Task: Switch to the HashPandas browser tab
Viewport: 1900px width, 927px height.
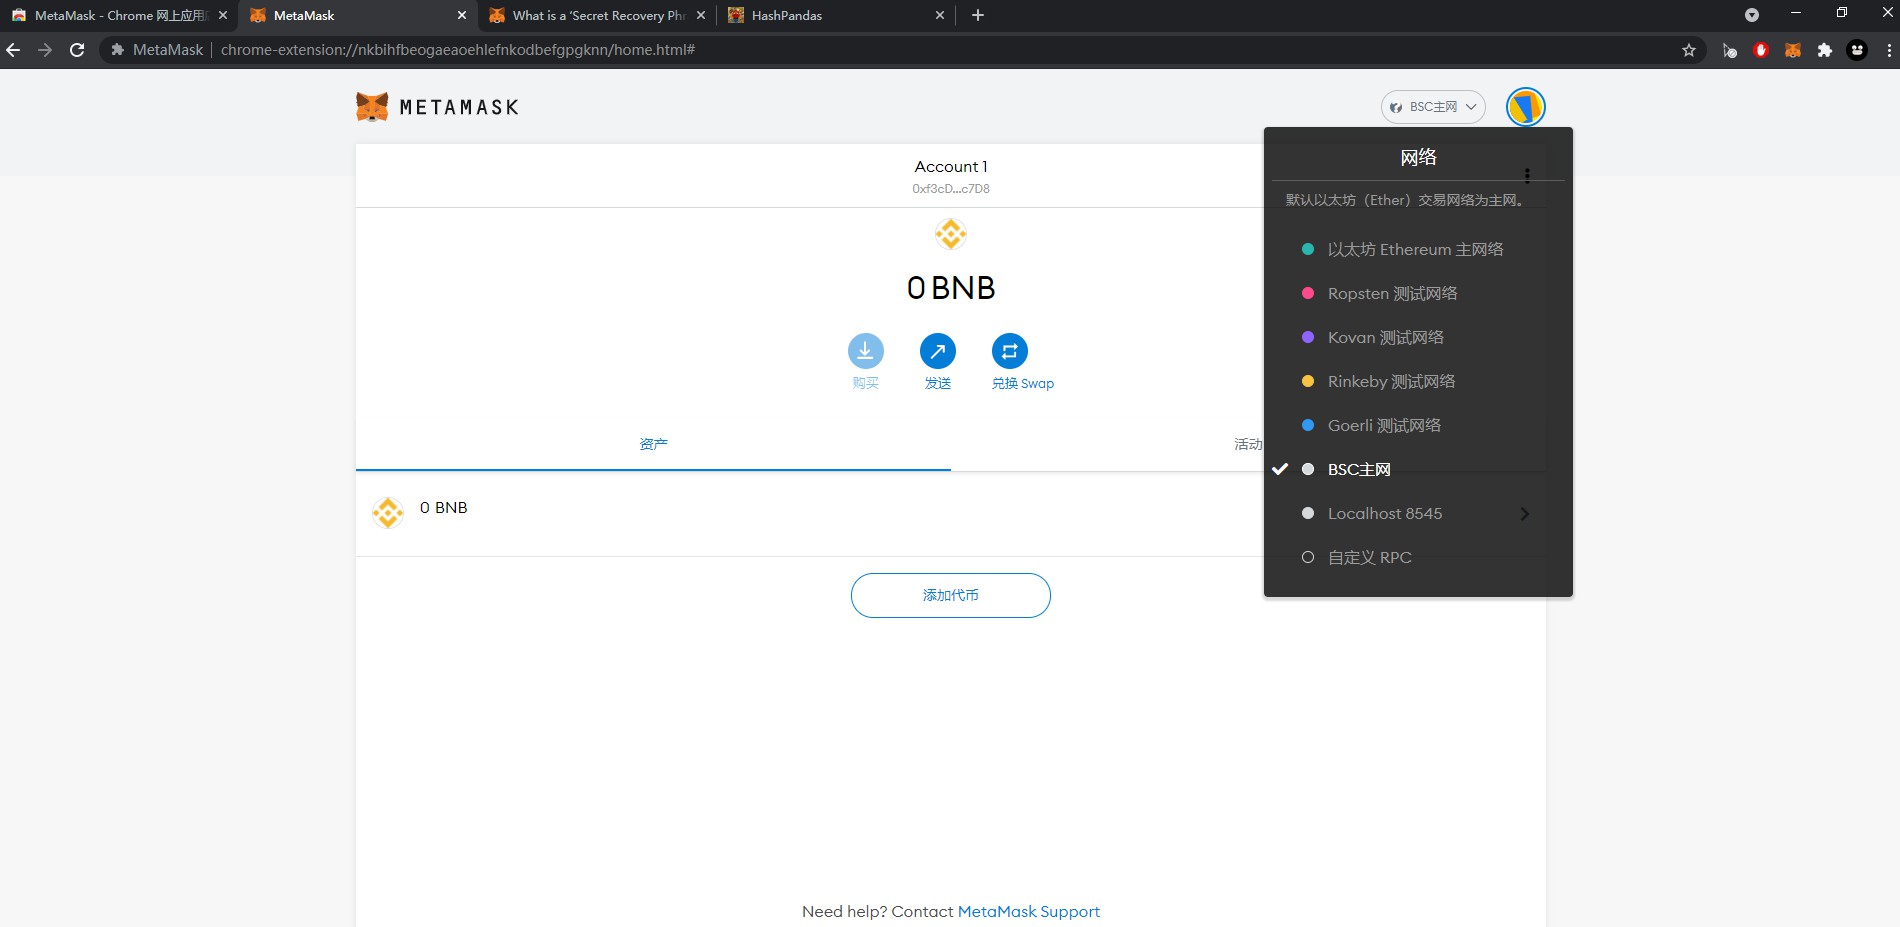Action: (836, 15)
